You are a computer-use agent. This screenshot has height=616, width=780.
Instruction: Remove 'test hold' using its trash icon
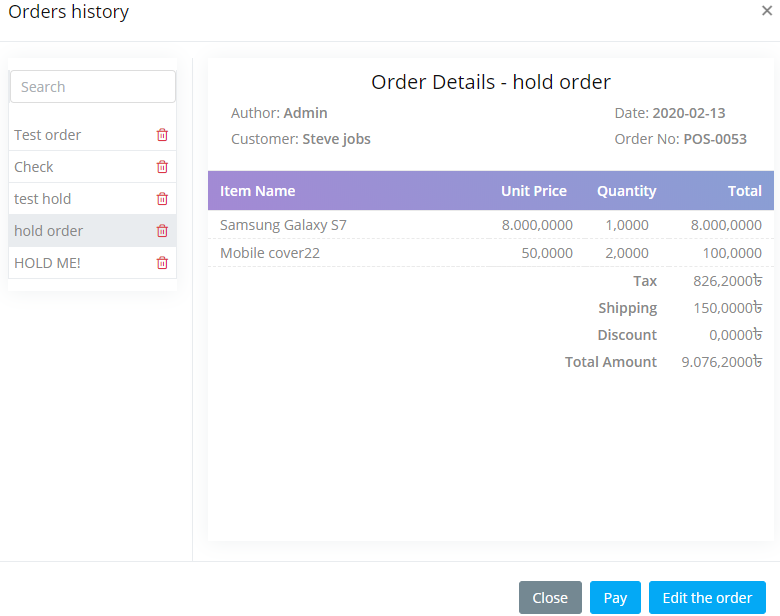click(x=162, y=199)
